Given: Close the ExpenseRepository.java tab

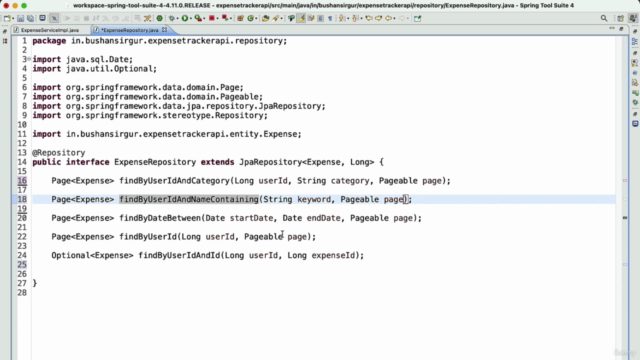Looking at the screenshot, I should (164, 30).
